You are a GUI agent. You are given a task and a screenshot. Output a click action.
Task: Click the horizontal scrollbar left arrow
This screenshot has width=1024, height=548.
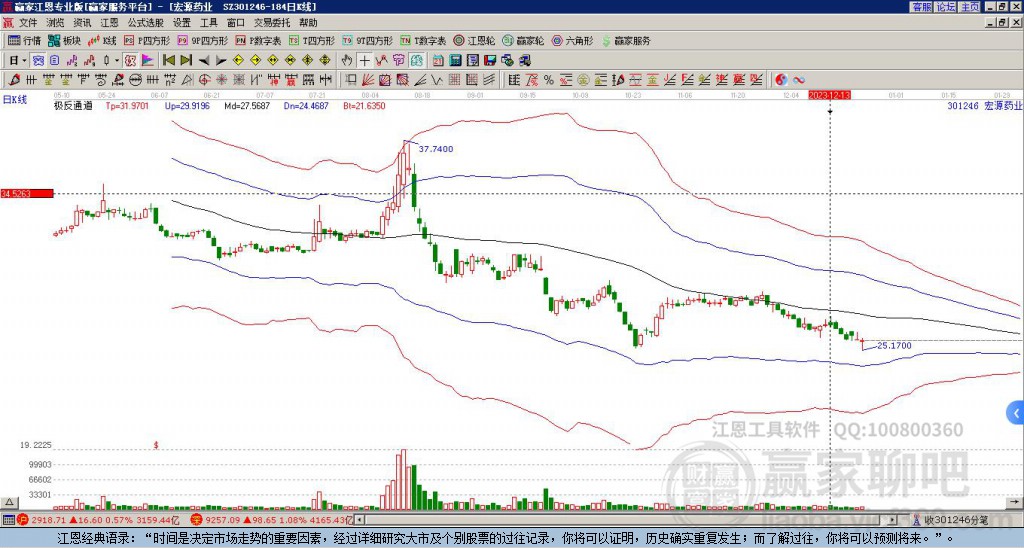tap(359, 520)
